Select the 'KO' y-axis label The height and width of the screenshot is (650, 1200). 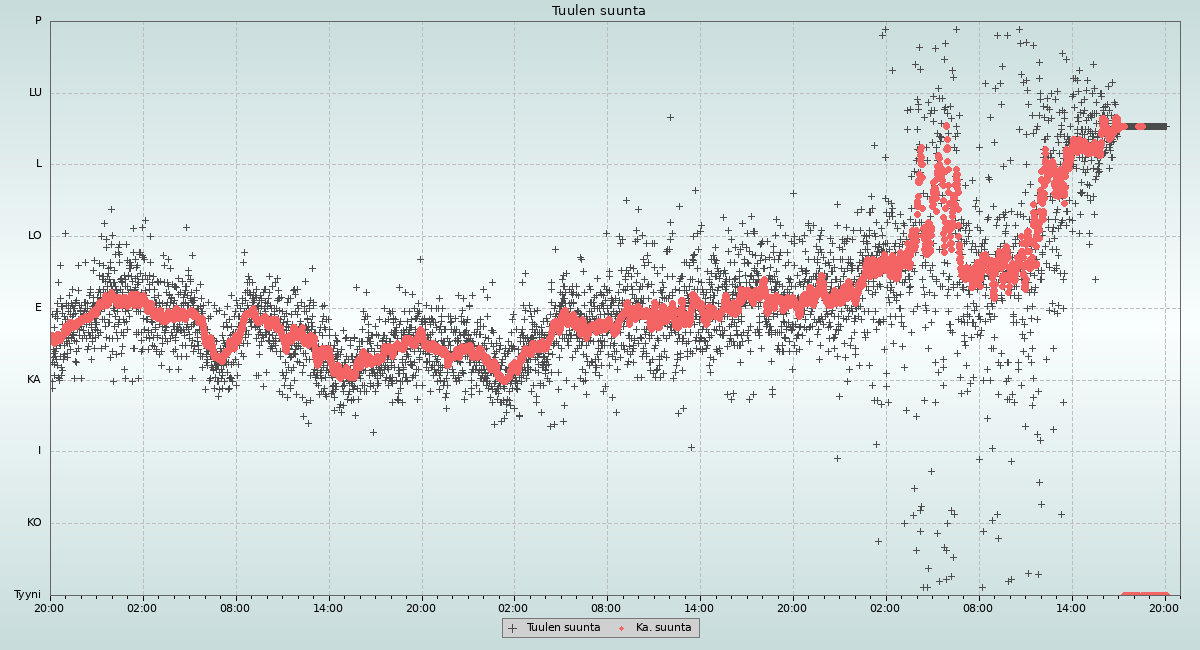pos(34,523)
